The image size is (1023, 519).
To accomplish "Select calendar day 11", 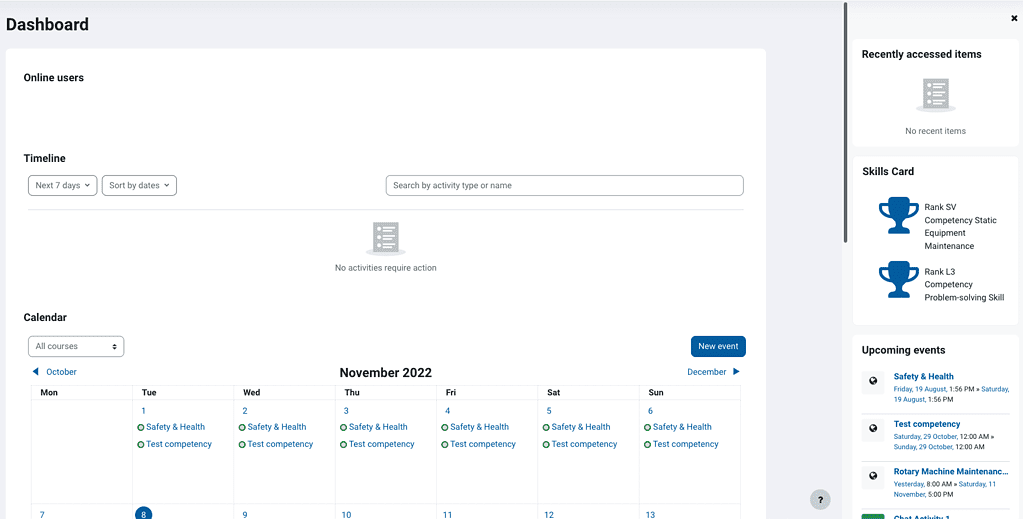I will point(448,514).
